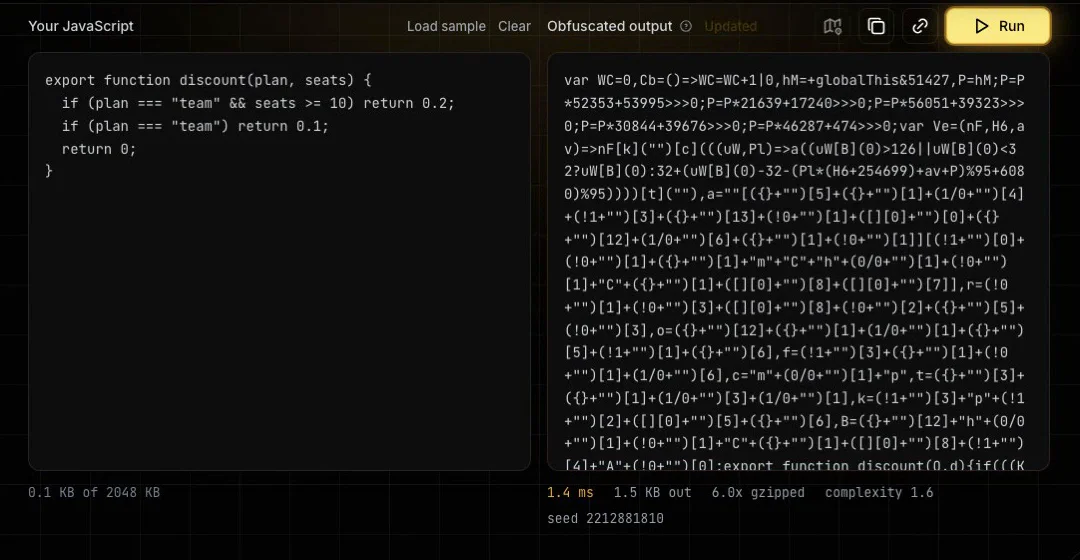The height and width of the screenshot is (560, 1080).
Task: Click Load sample
Action: tap(446, 26)
